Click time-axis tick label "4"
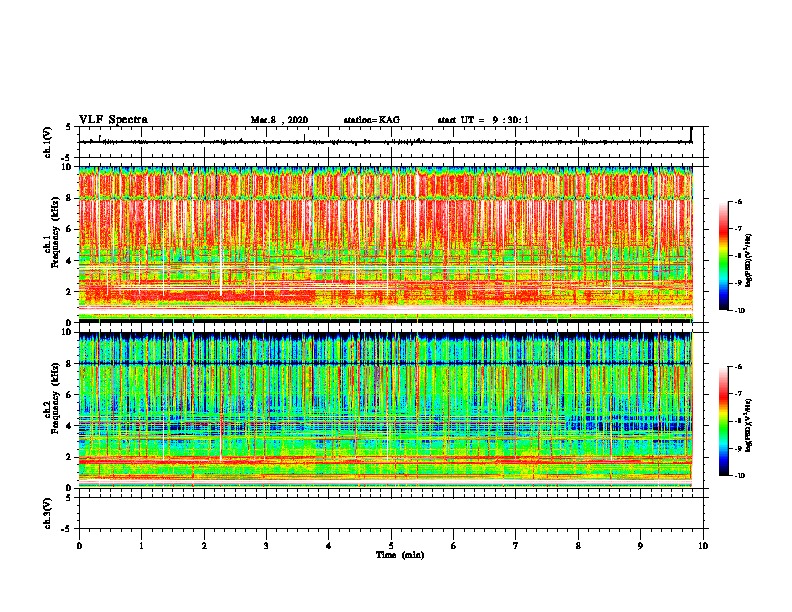792x612 pixels. (329, 546)
